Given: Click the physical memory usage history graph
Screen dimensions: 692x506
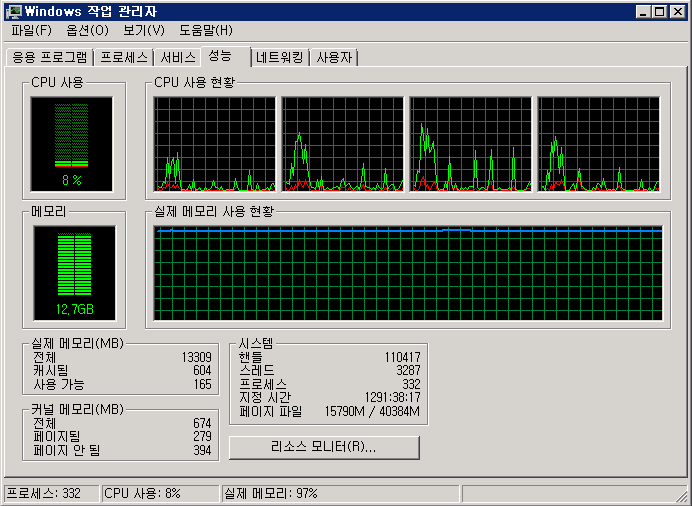Looking at the screenshot, I should (x=408, y=273).
